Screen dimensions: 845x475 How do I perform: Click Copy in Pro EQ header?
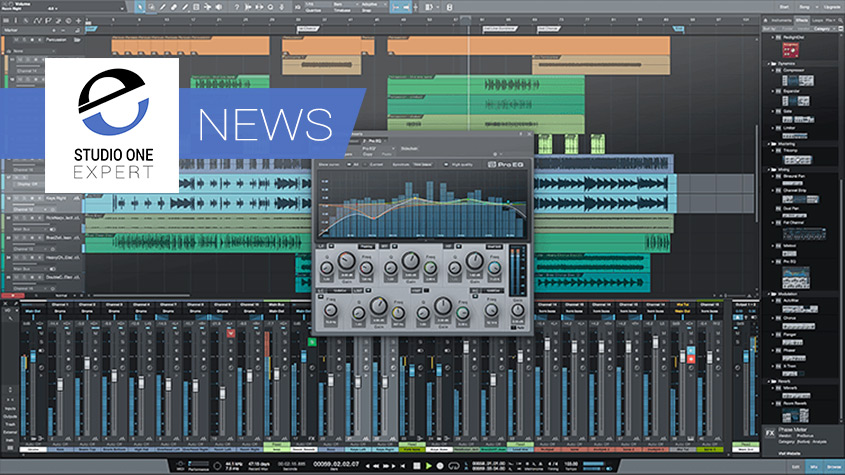pos(368,154)
